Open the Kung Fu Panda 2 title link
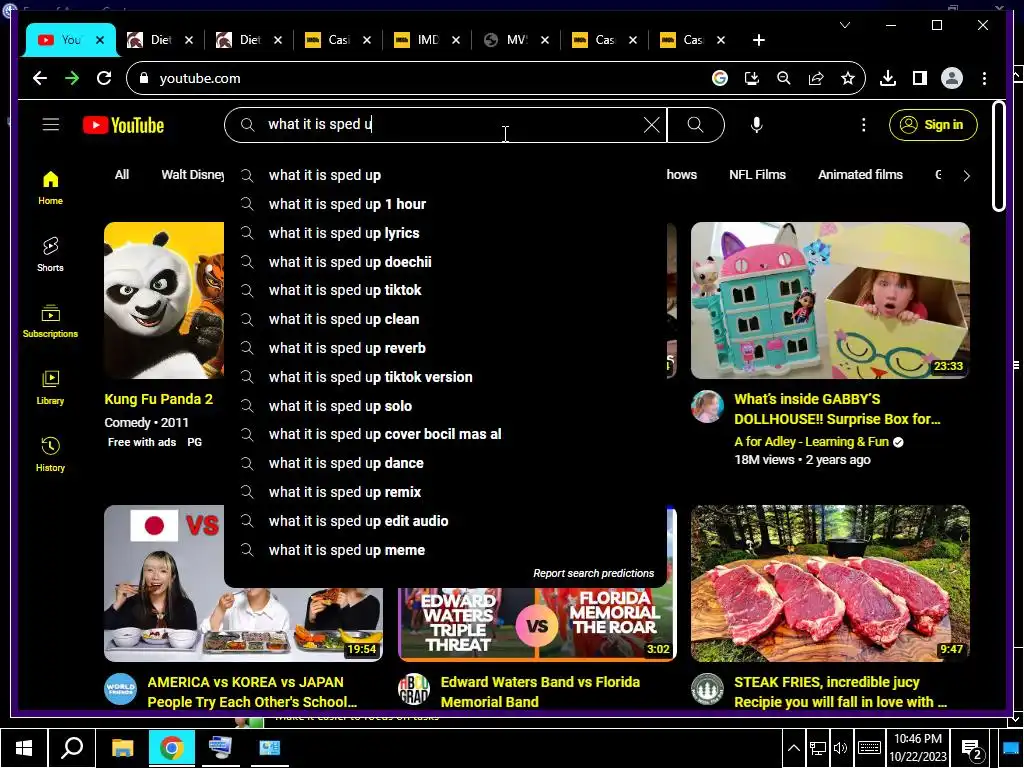Image resolution: width=1024 pixels, height=768 pixels. [x=159, y=399]
